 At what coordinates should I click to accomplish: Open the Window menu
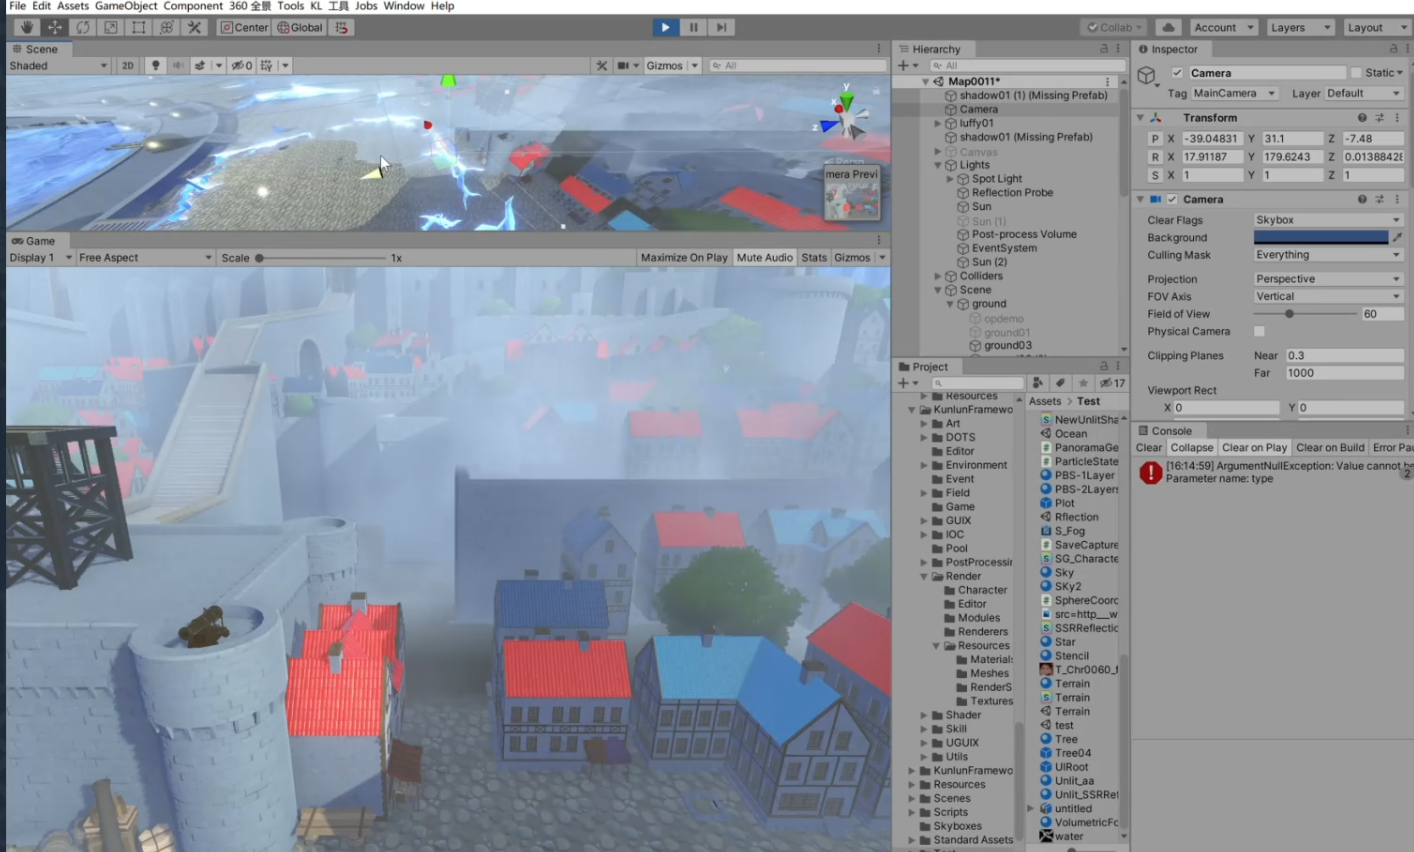pos(404,6)
